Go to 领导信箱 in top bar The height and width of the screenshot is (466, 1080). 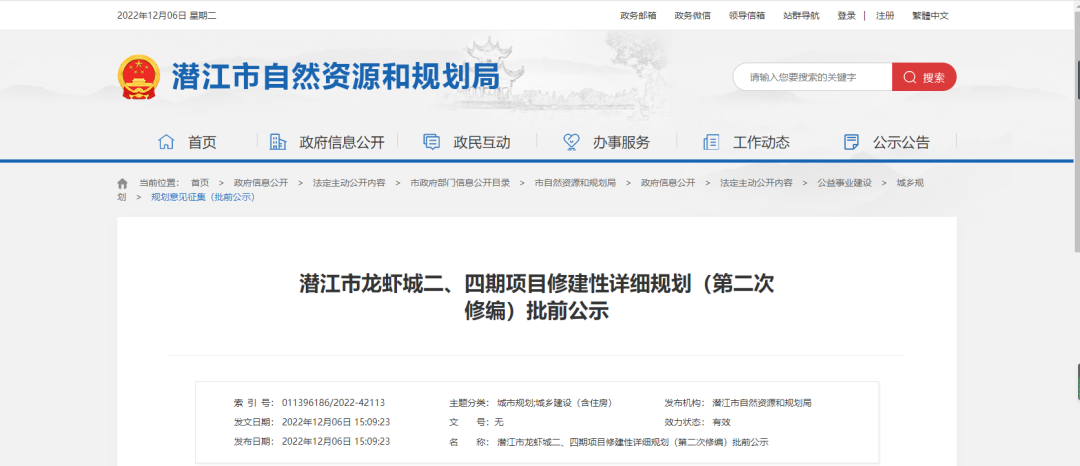pos(746,15)
